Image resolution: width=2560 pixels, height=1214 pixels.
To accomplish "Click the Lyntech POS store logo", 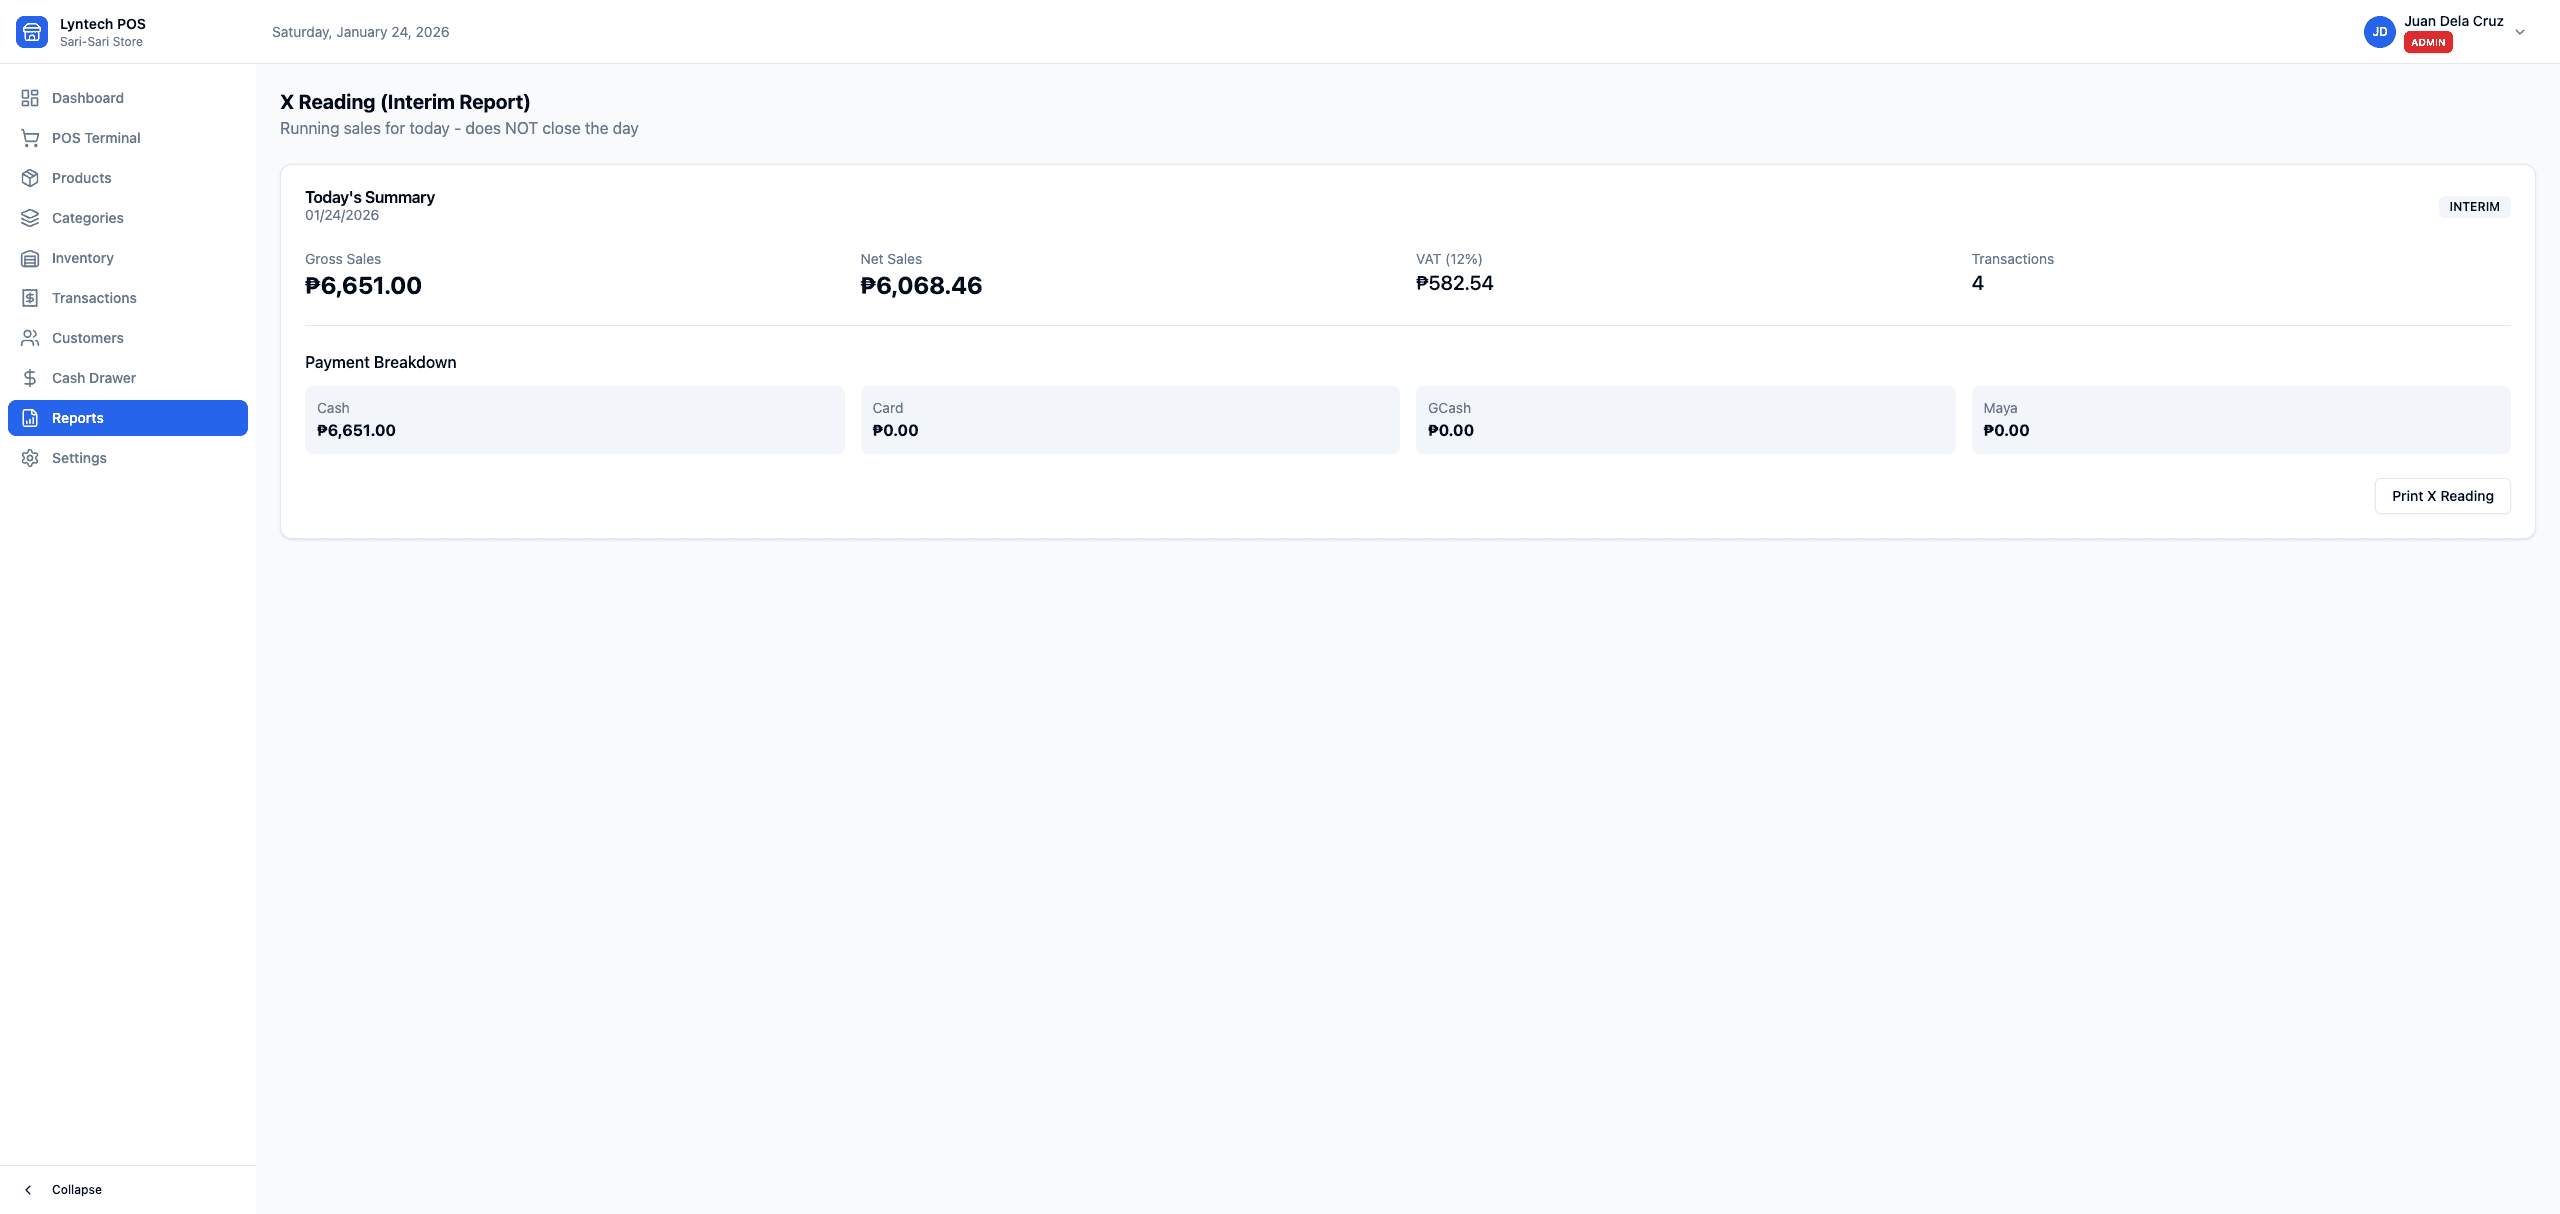I will (32, 32).
